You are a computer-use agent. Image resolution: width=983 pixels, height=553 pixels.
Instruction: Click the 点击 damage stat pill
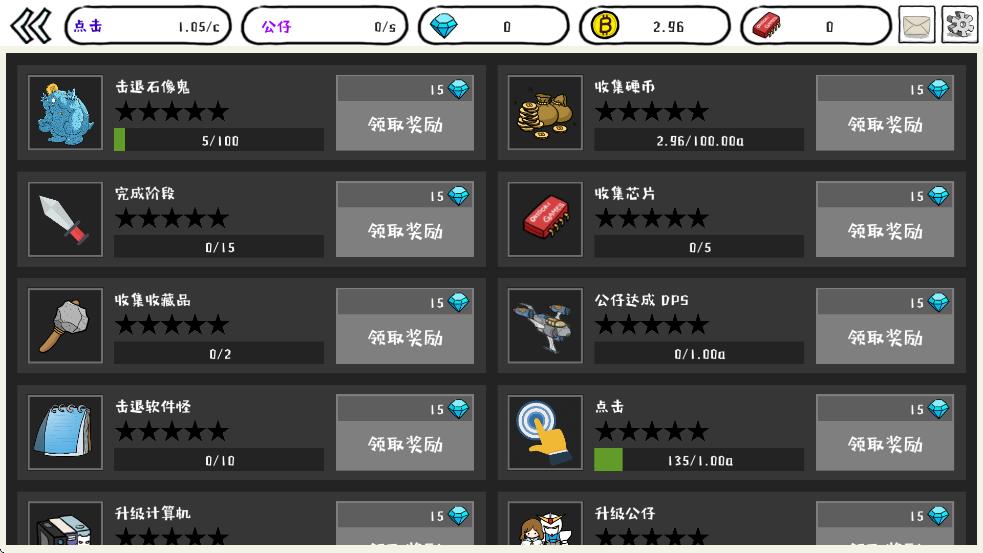[x=148, y=26]
